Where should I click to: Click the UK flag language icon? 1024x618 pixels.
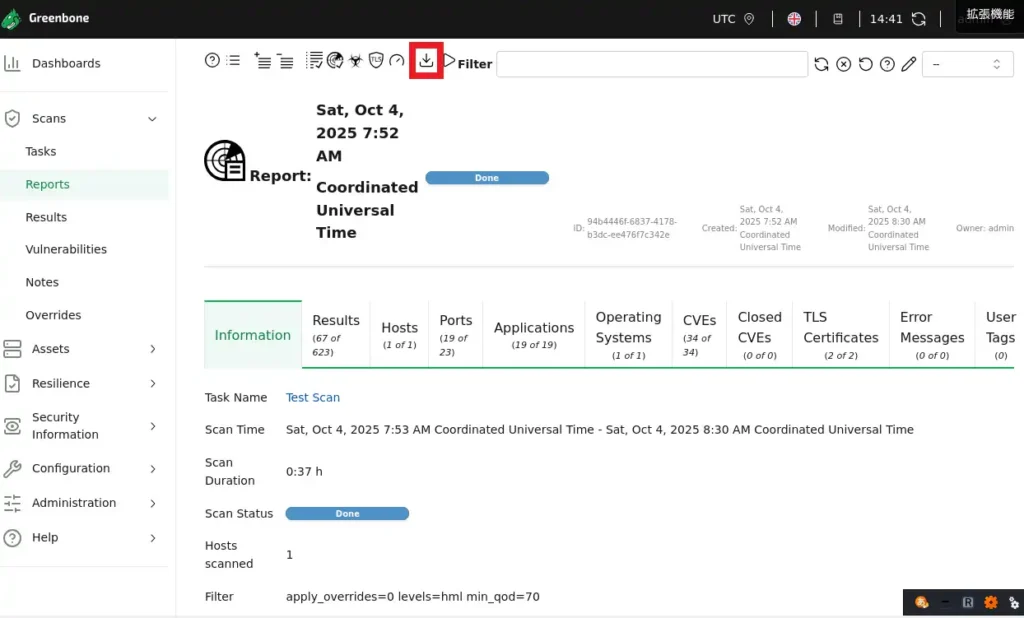coord(794,19)
